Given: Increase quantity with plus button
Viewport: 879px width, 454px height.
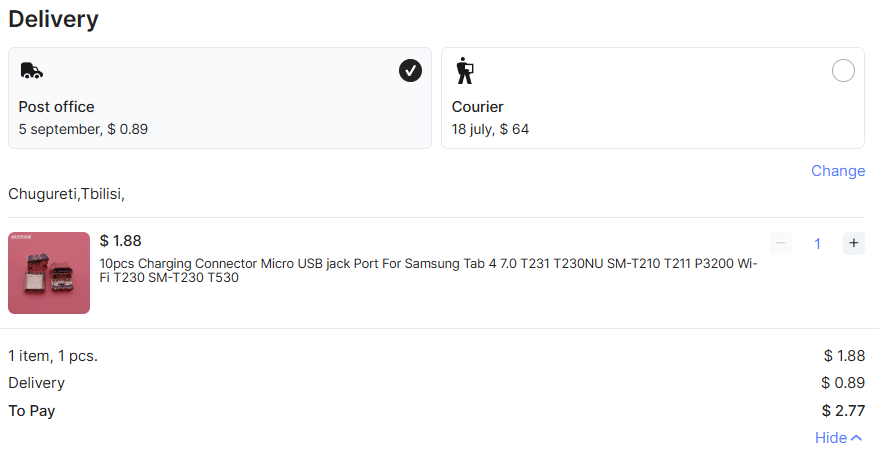Looking at the screenshot, I should [854, 243].
